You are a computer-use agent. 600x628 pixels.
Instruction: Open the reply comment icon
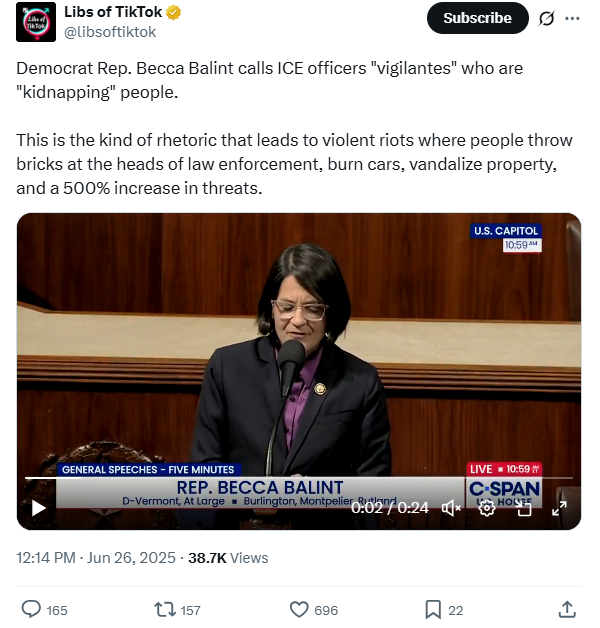click(31, 609)
